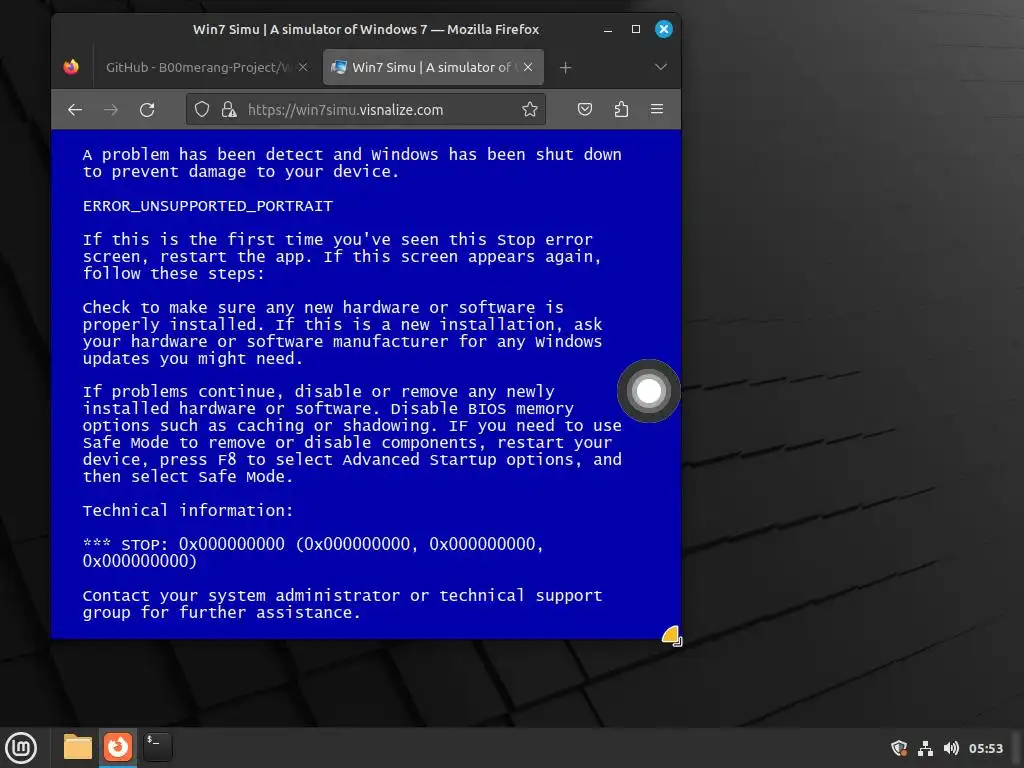Screen dimensions: 1024x768
Task: Show site info via the padlock icon
Action: pyautogui.click(x=229, y=110)
